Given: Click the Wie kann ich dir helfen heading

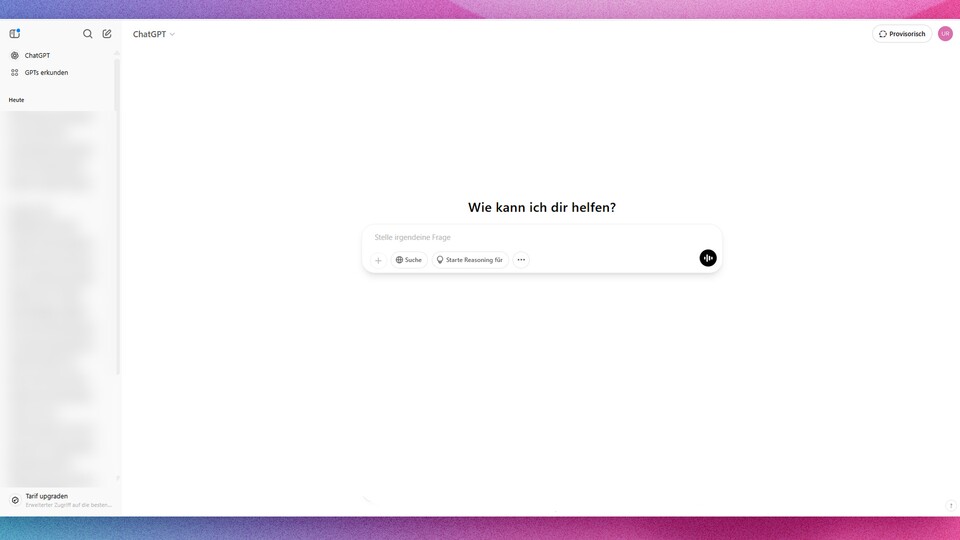Looking at the screenshot, I should click(542, 208).
